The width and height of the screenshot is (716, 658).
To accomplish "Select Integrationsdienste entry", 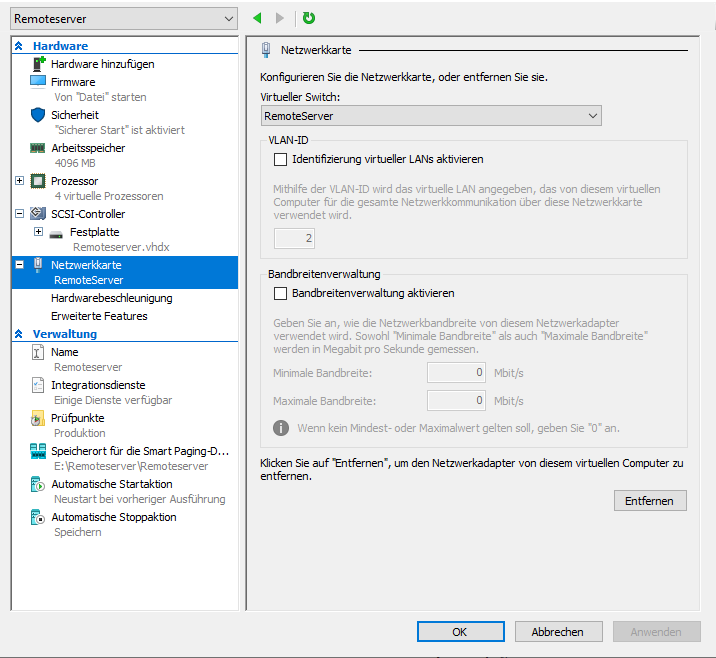I will click(x=98, y=385).
